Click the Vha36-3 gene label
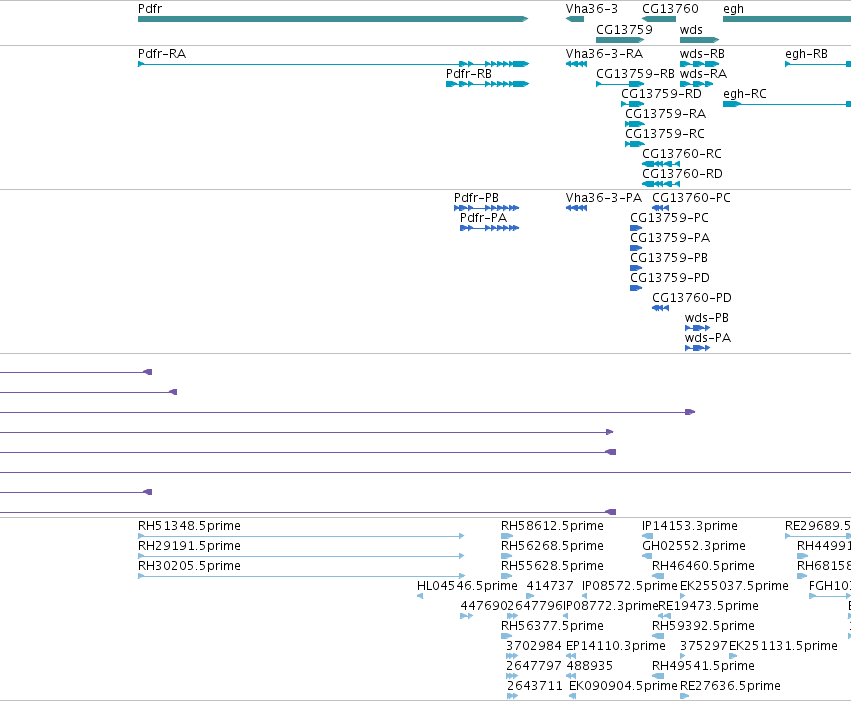Viewport: 851px width, 701px height. click(592, 9)
